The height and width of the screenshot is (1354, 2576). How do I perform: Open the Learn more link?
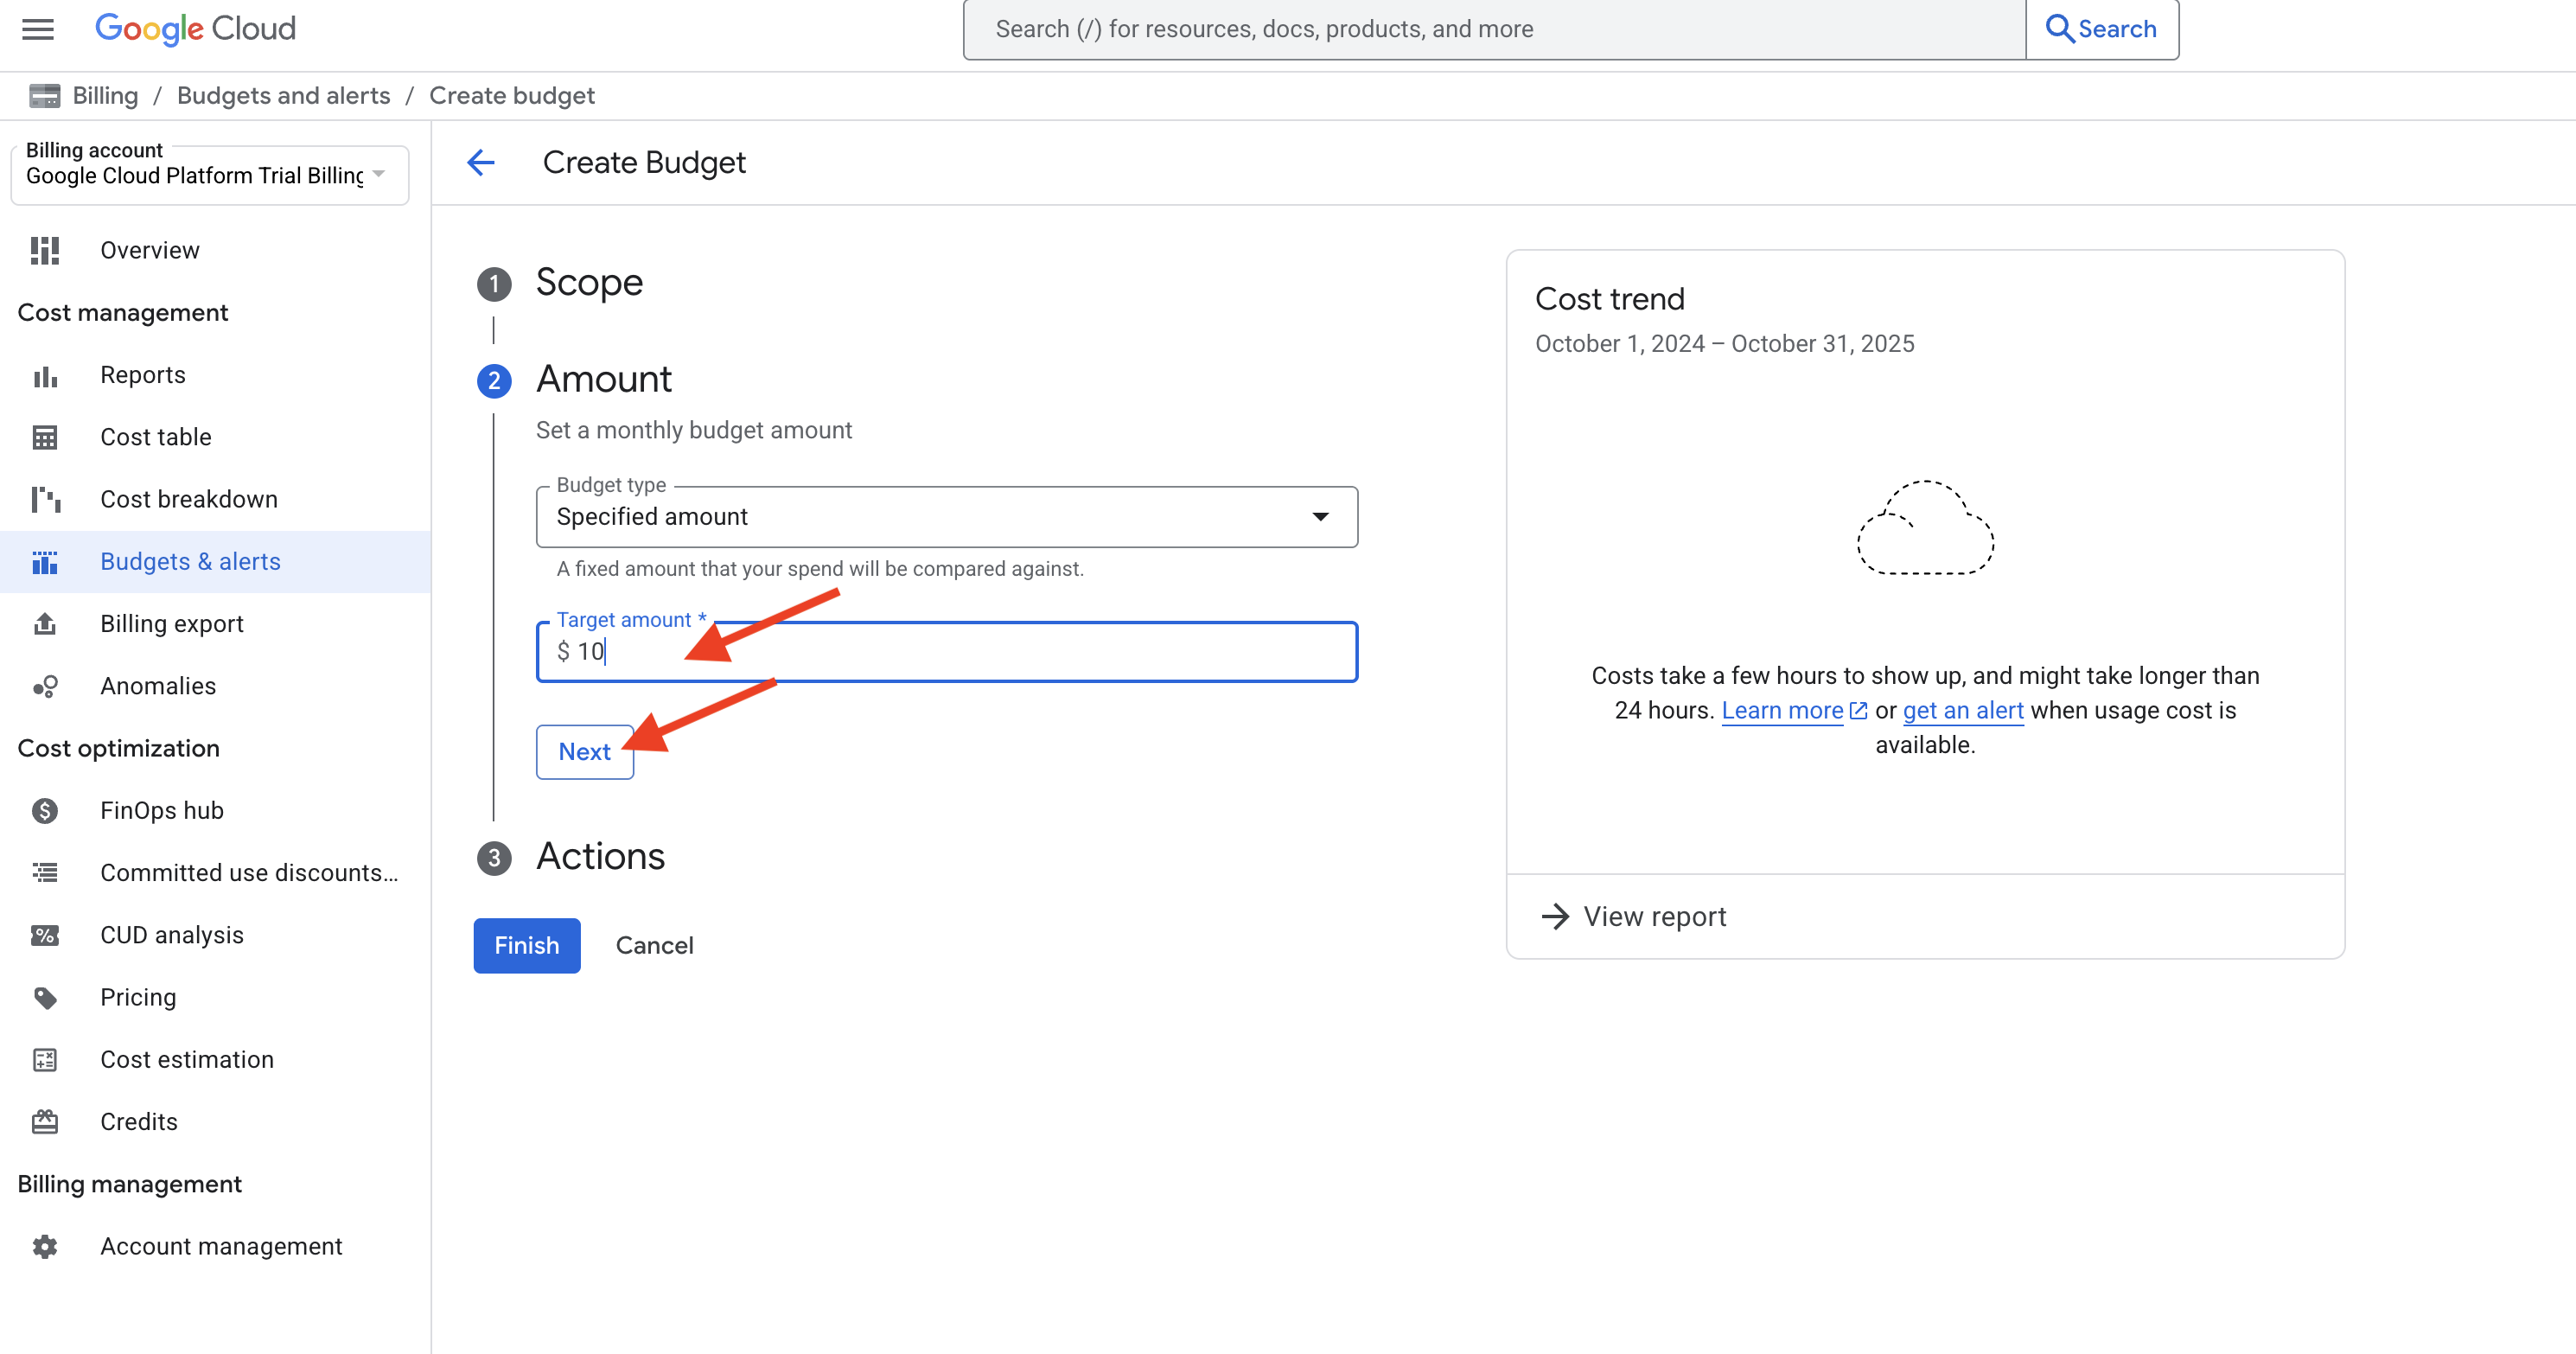coord(1782,711)
